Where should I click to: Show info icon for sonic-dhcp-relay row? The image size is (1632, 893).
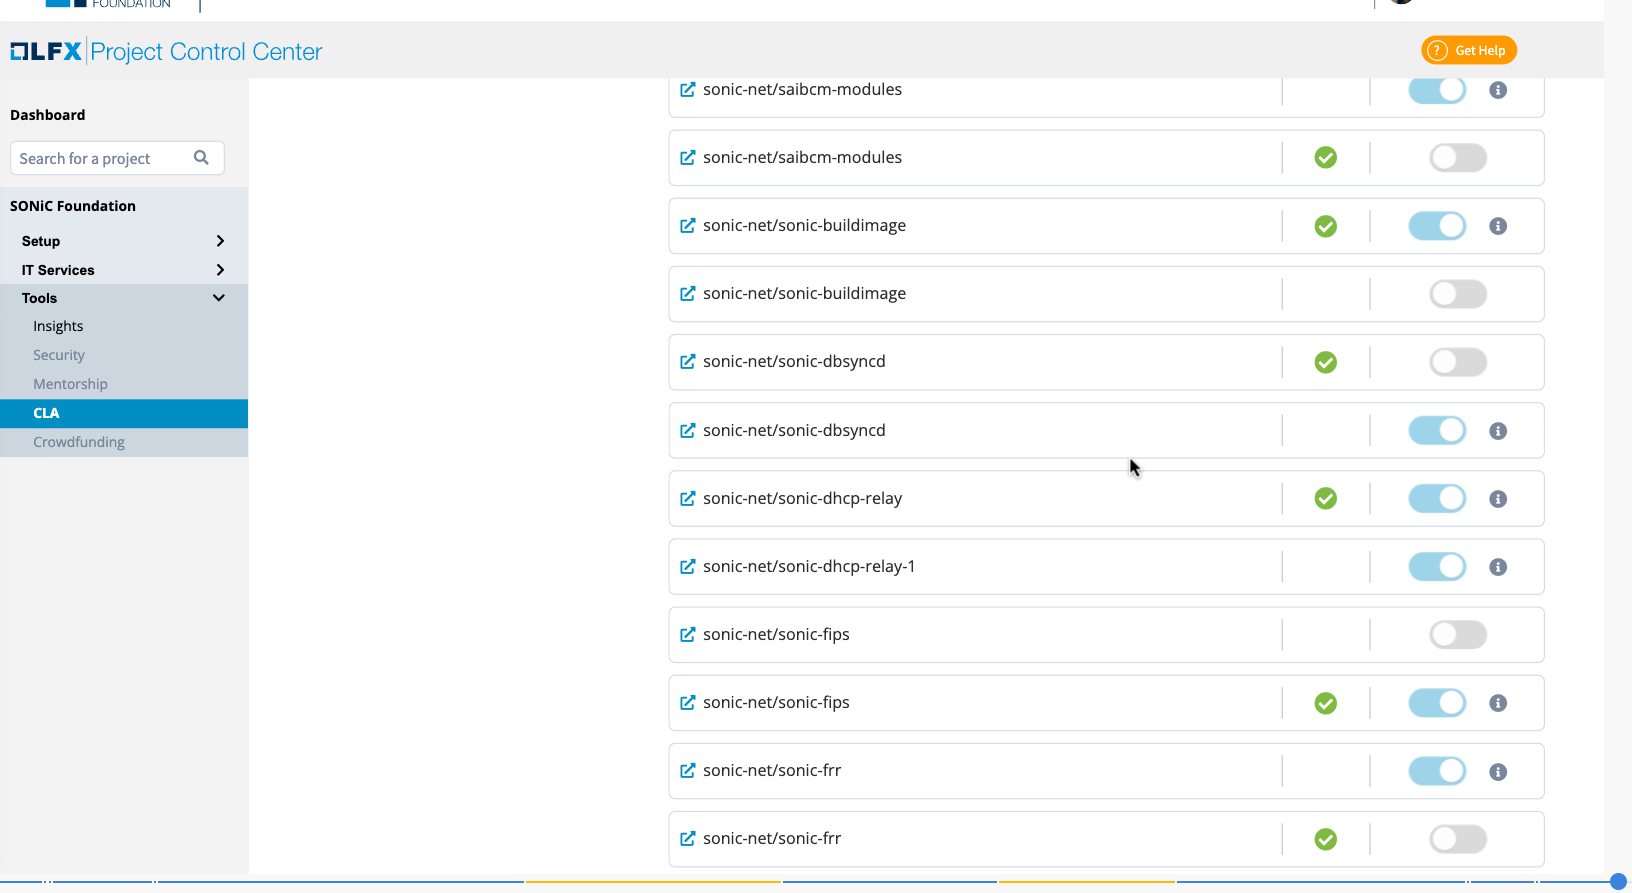(x=1498, y=499)
